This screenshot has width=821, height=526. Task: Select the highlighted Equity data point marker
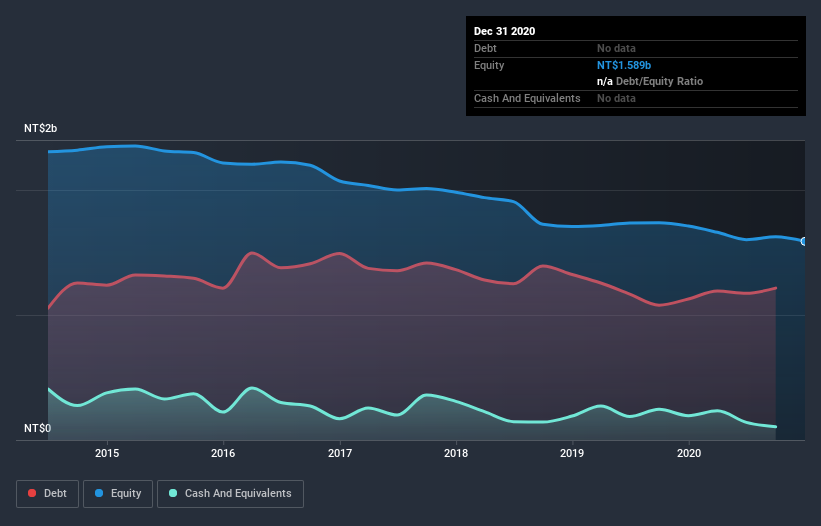804,241
